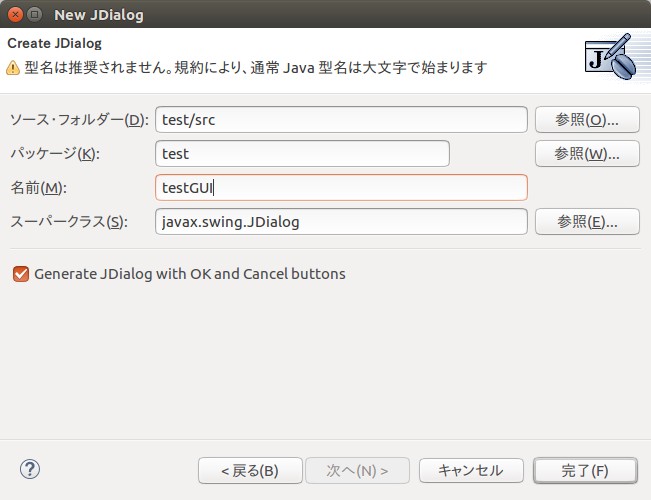
Task: Click the JDialog wizard banner icon
Action: [x=610, y=57]
